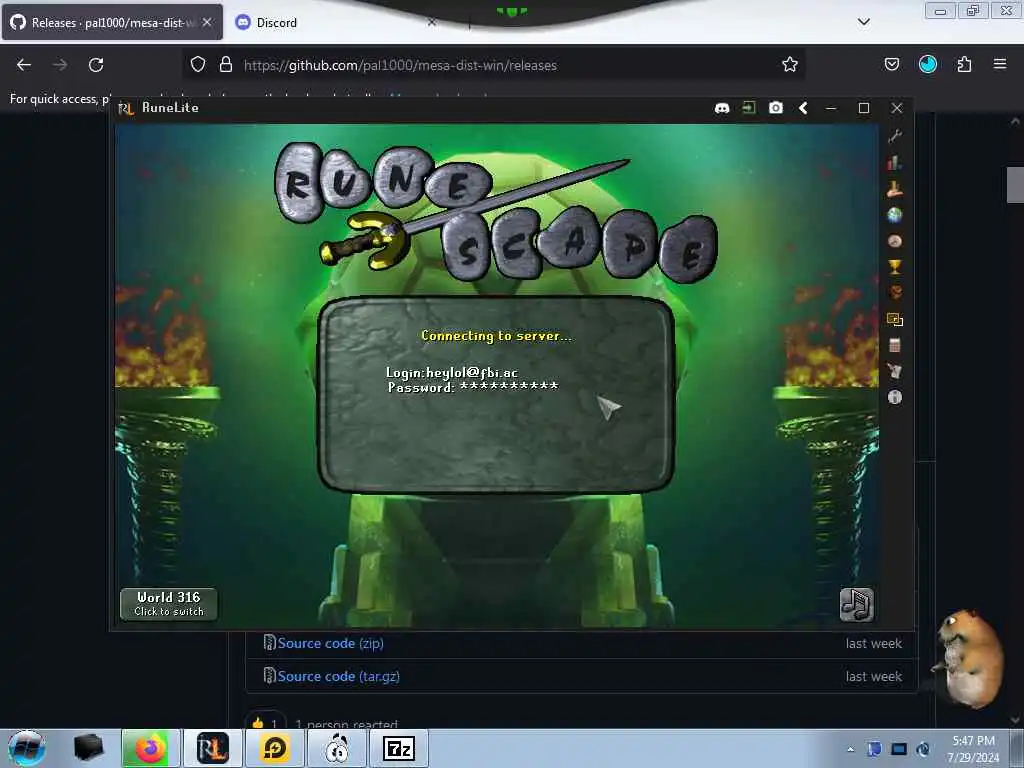Click the World 316 switch button

click(168, 604)
